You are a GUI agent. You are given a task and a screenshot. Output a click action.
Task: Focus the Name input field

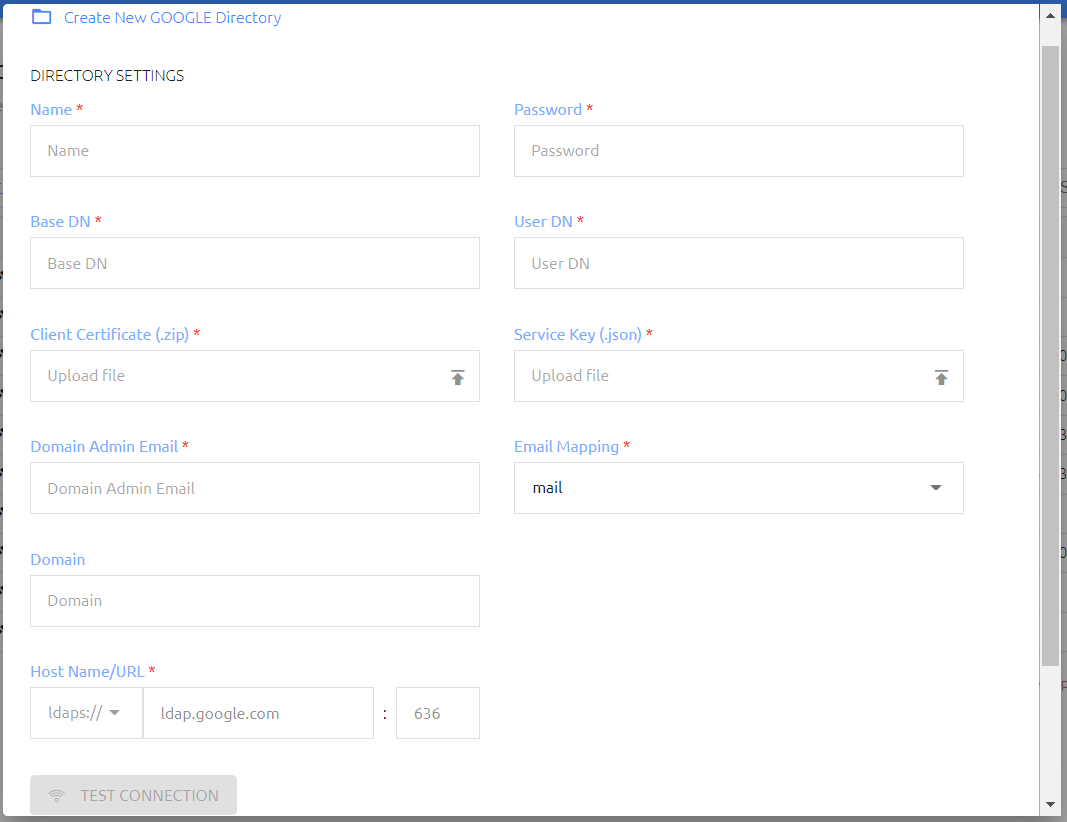255,151
